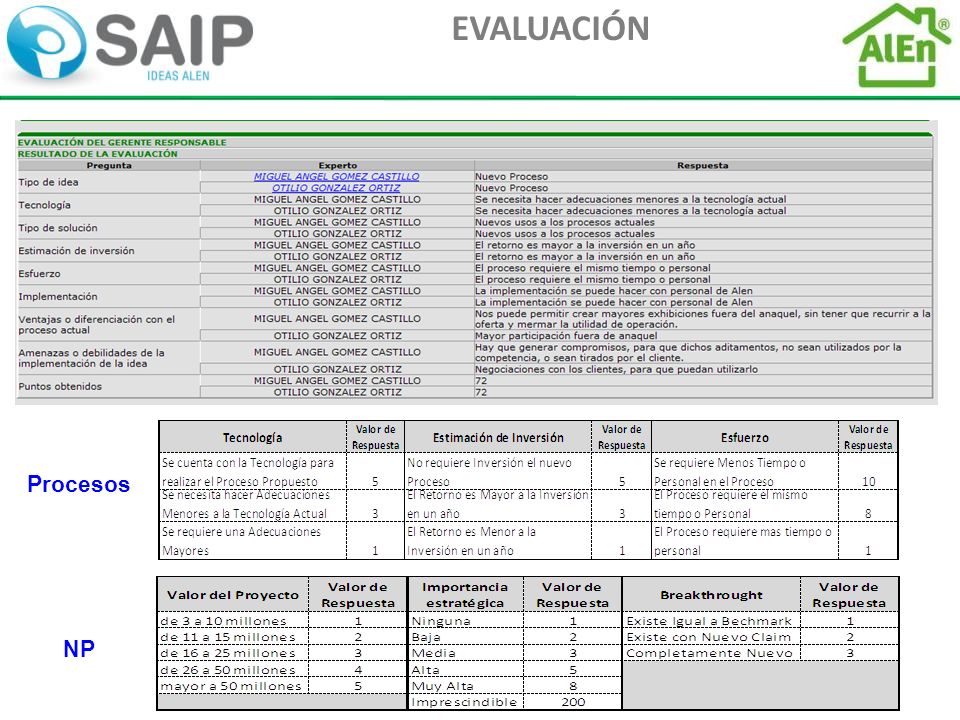The height and width of the screenshot is (720, 960).
Task: Select 'El Proceso requiere mas tiempo' cell
Action: [745, 541]
